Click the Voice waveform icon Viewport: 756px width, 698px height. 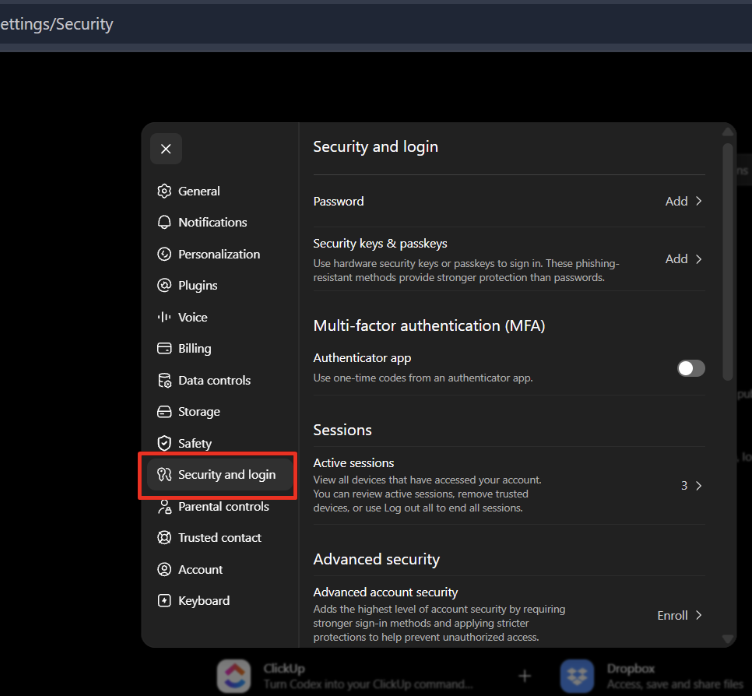[164, 318]
